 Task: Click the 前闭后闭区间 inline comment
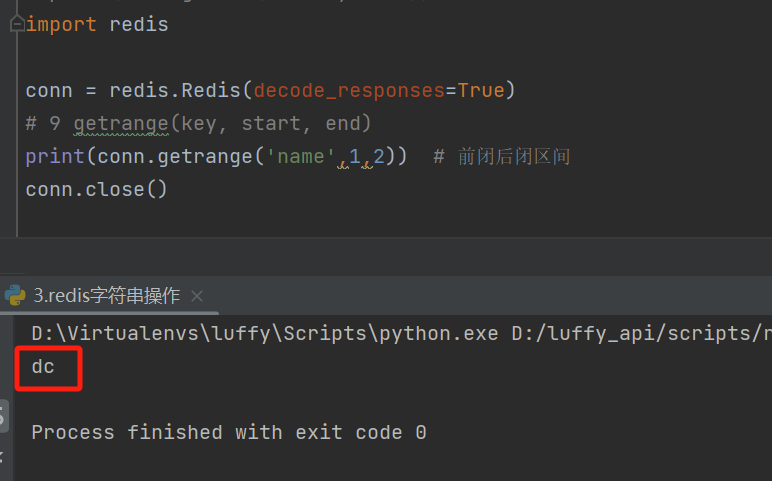[x=514, y=157]
